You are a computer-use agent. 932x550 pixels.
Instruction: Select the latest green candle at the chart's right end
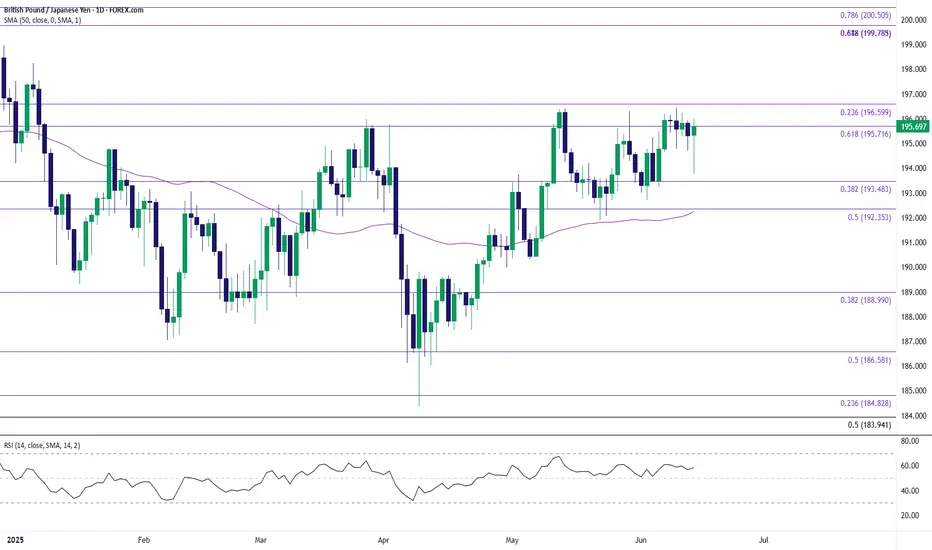tap(694, 131)
